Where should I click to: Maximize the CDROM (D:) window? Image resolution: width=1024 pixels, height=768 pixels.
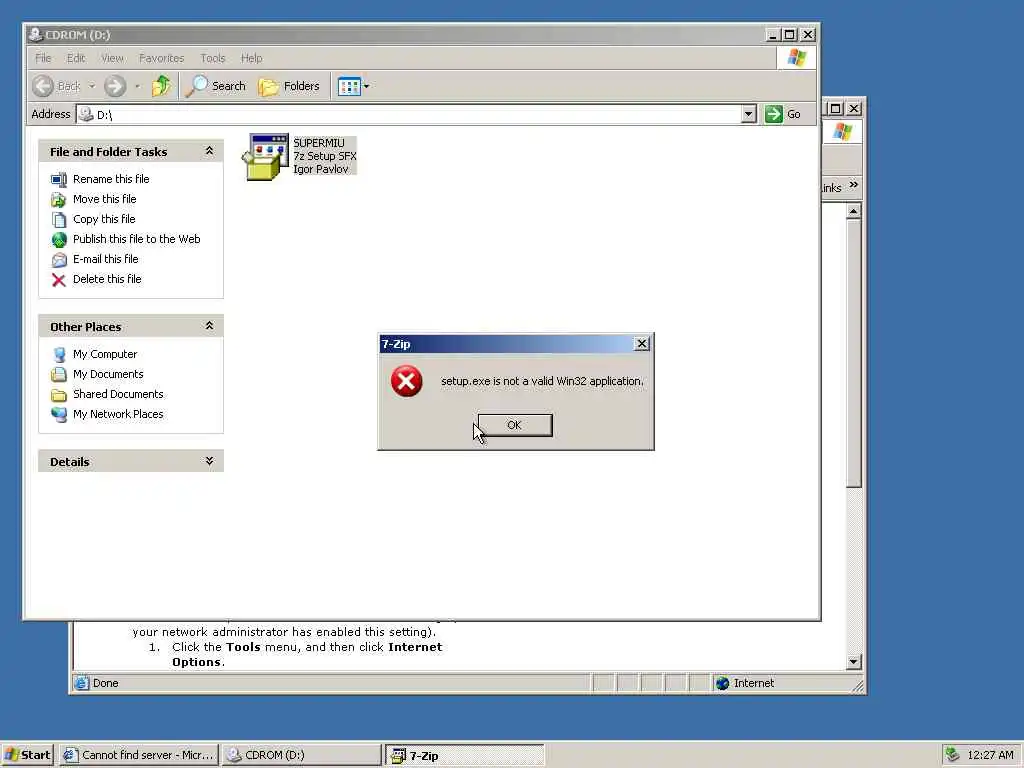coord(790,35)
